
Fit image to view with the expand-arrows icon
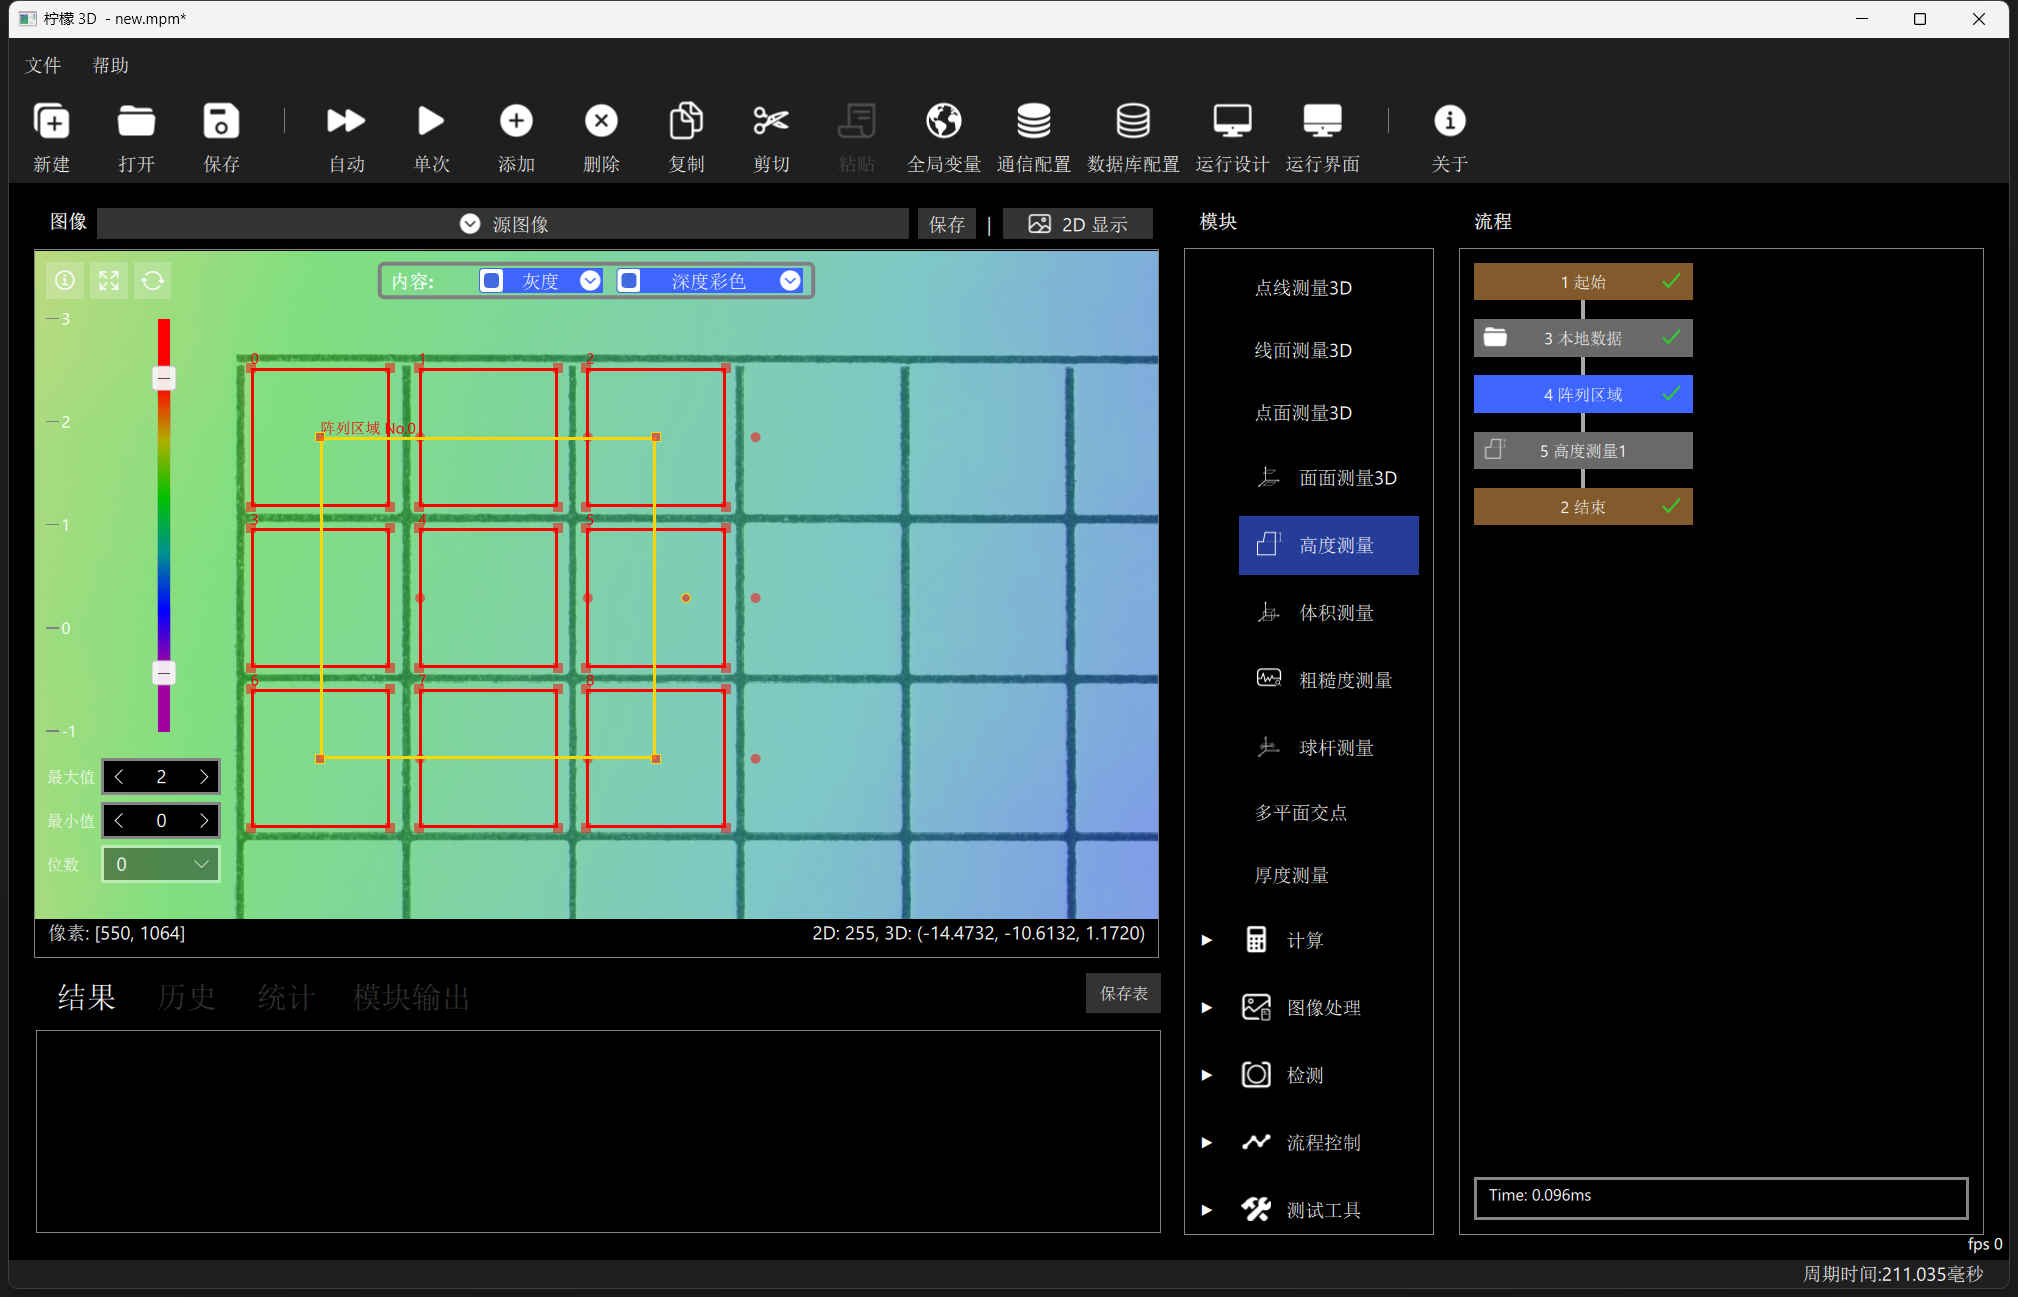pyautogui.click(x=109, y=281)
